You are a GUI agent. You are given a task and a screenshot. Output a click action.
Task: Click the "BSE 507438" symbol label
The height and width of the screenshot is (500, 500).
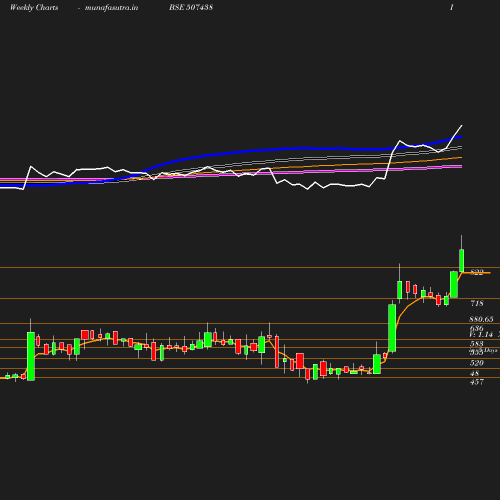click(x=191, y=7)
